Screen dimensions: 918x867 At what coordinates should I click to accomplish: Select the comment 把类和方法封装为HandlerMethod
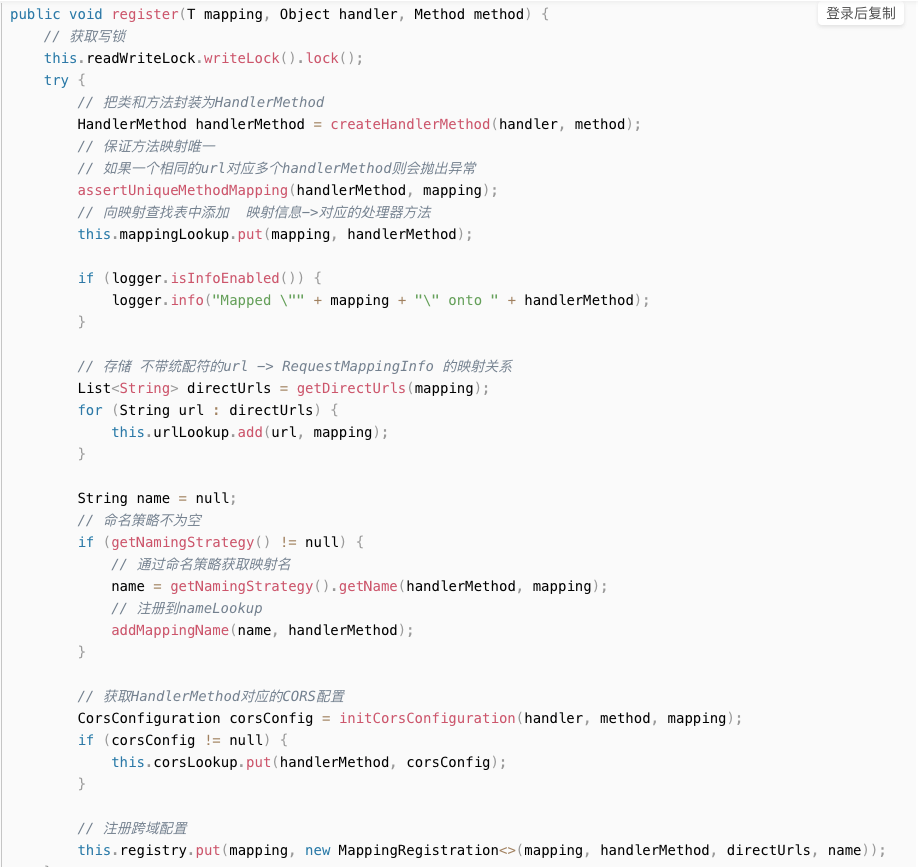pyautogui.click(x=201, y=102)
